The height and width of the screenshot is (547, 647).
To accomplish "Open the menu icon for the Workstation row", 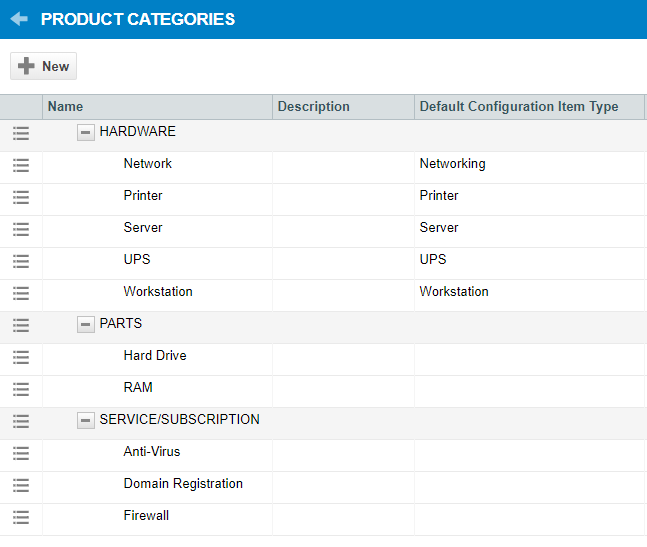I will [21, 292].
